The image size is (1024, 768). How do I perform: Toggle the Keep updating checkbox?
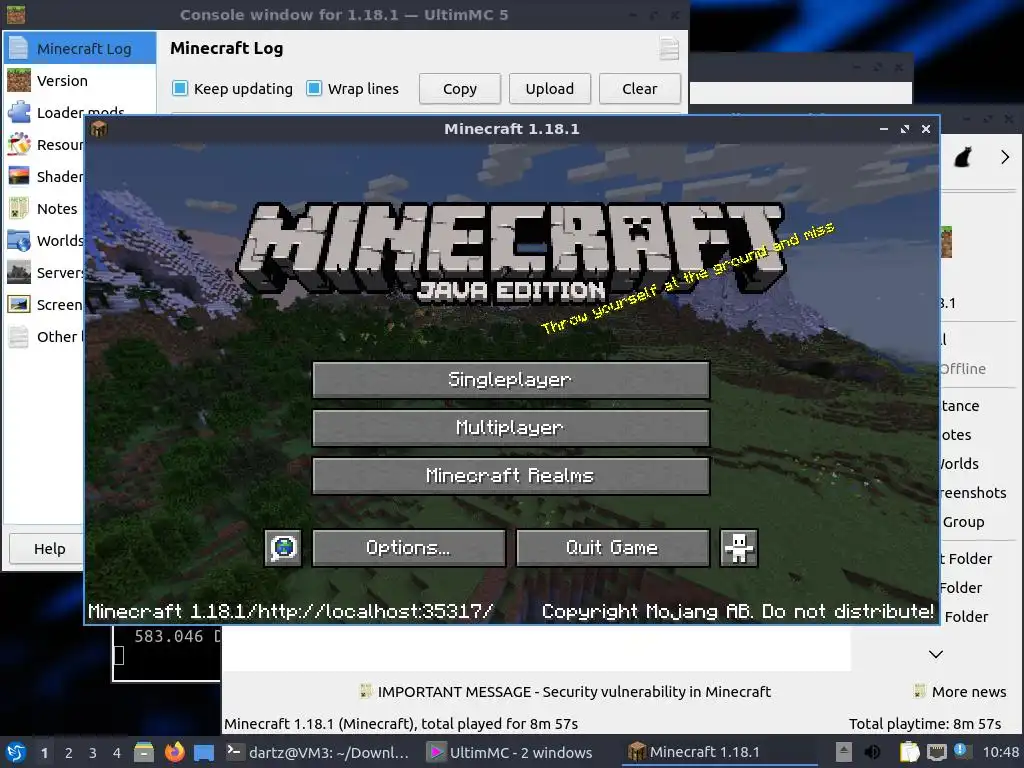click(180, 88)
